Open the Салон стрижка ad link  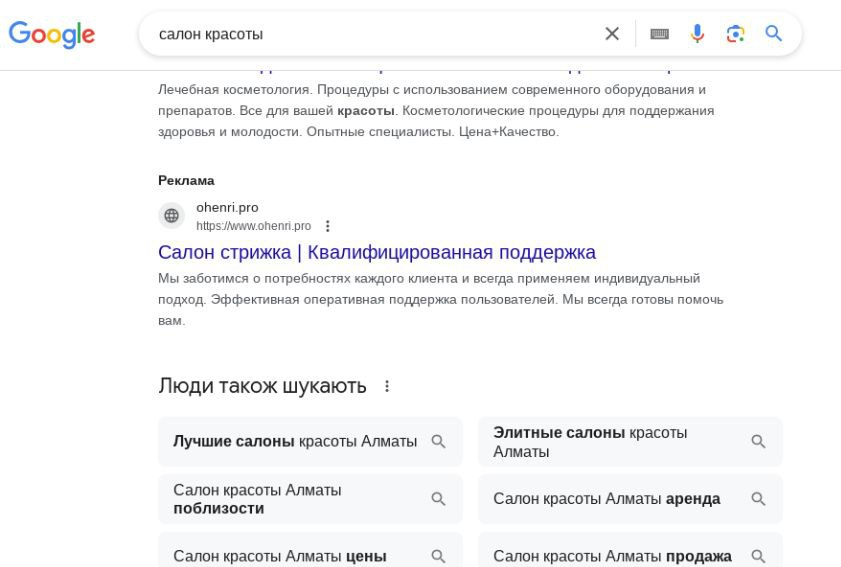pos(377,252)
